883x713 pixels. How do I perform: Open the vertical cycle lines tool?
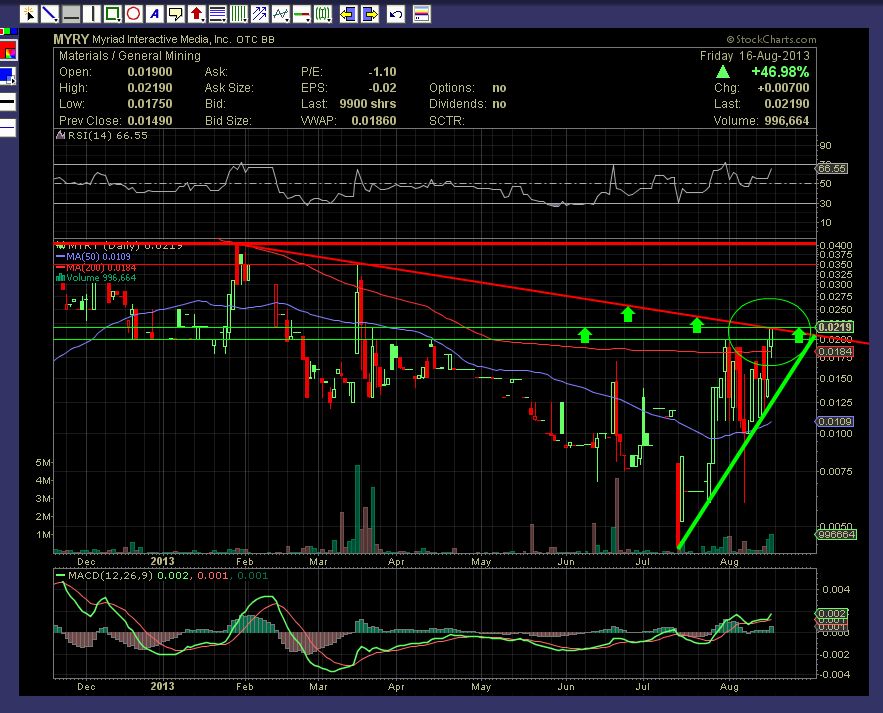[x=239, y=14]
